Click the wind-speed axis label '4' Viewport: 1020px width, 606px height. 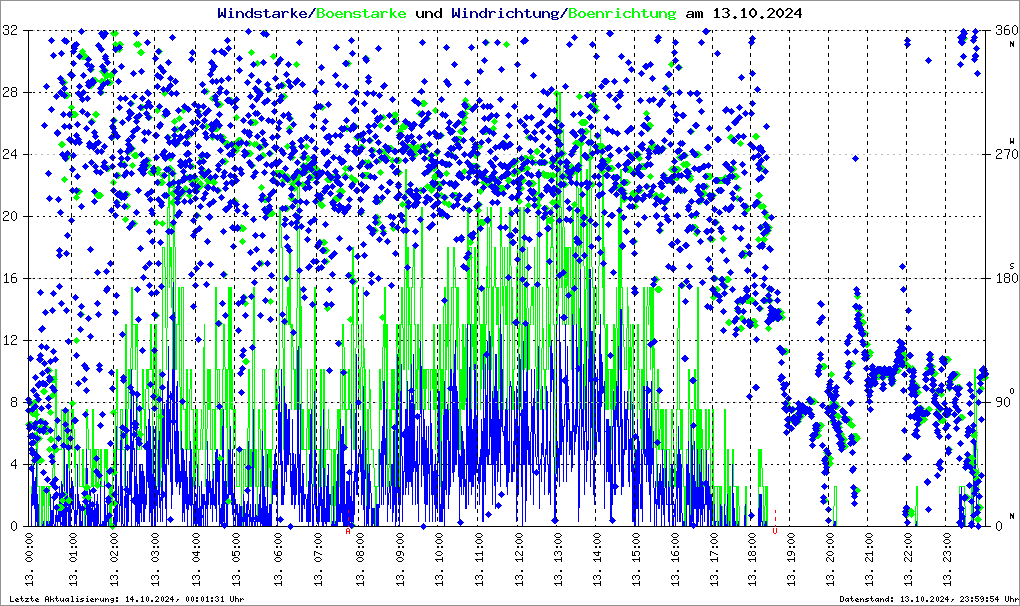point(14,464)
